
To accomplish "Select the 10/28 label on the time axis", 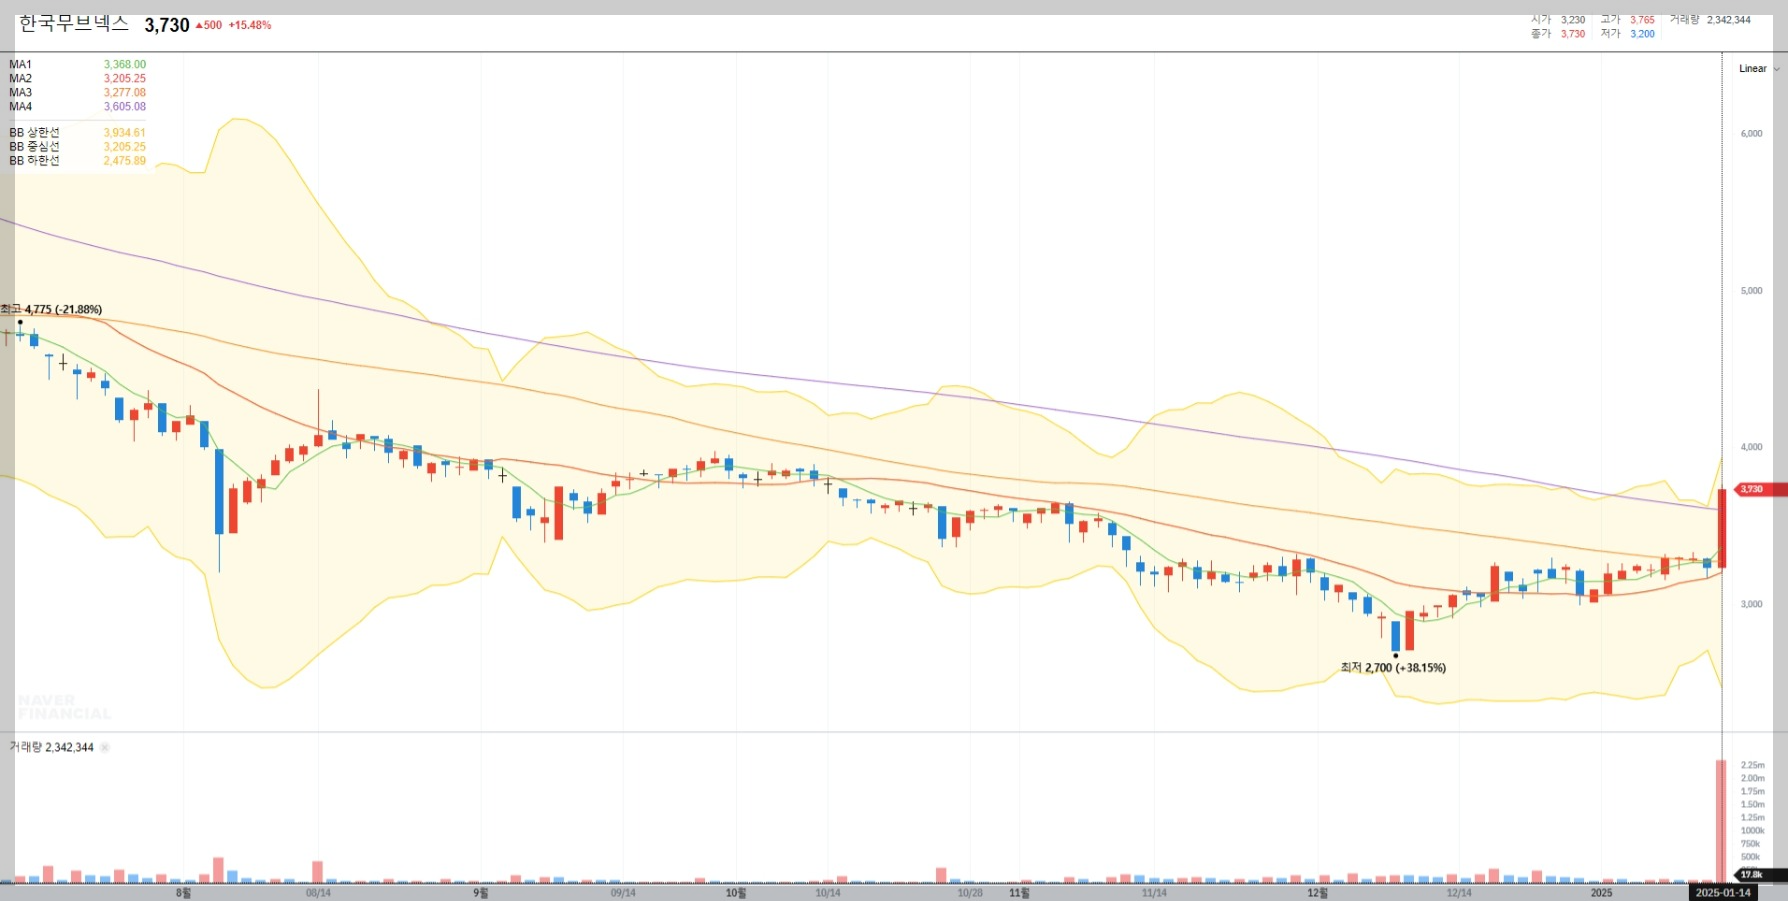I will (970, 892).
